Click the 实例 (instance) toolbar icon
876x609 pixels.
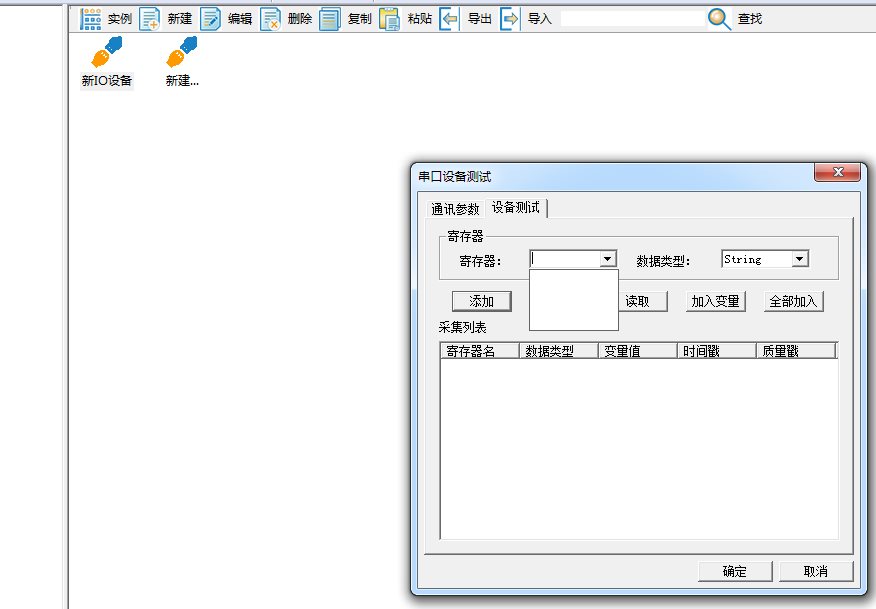pyautogui.click(x=91, y=19)
